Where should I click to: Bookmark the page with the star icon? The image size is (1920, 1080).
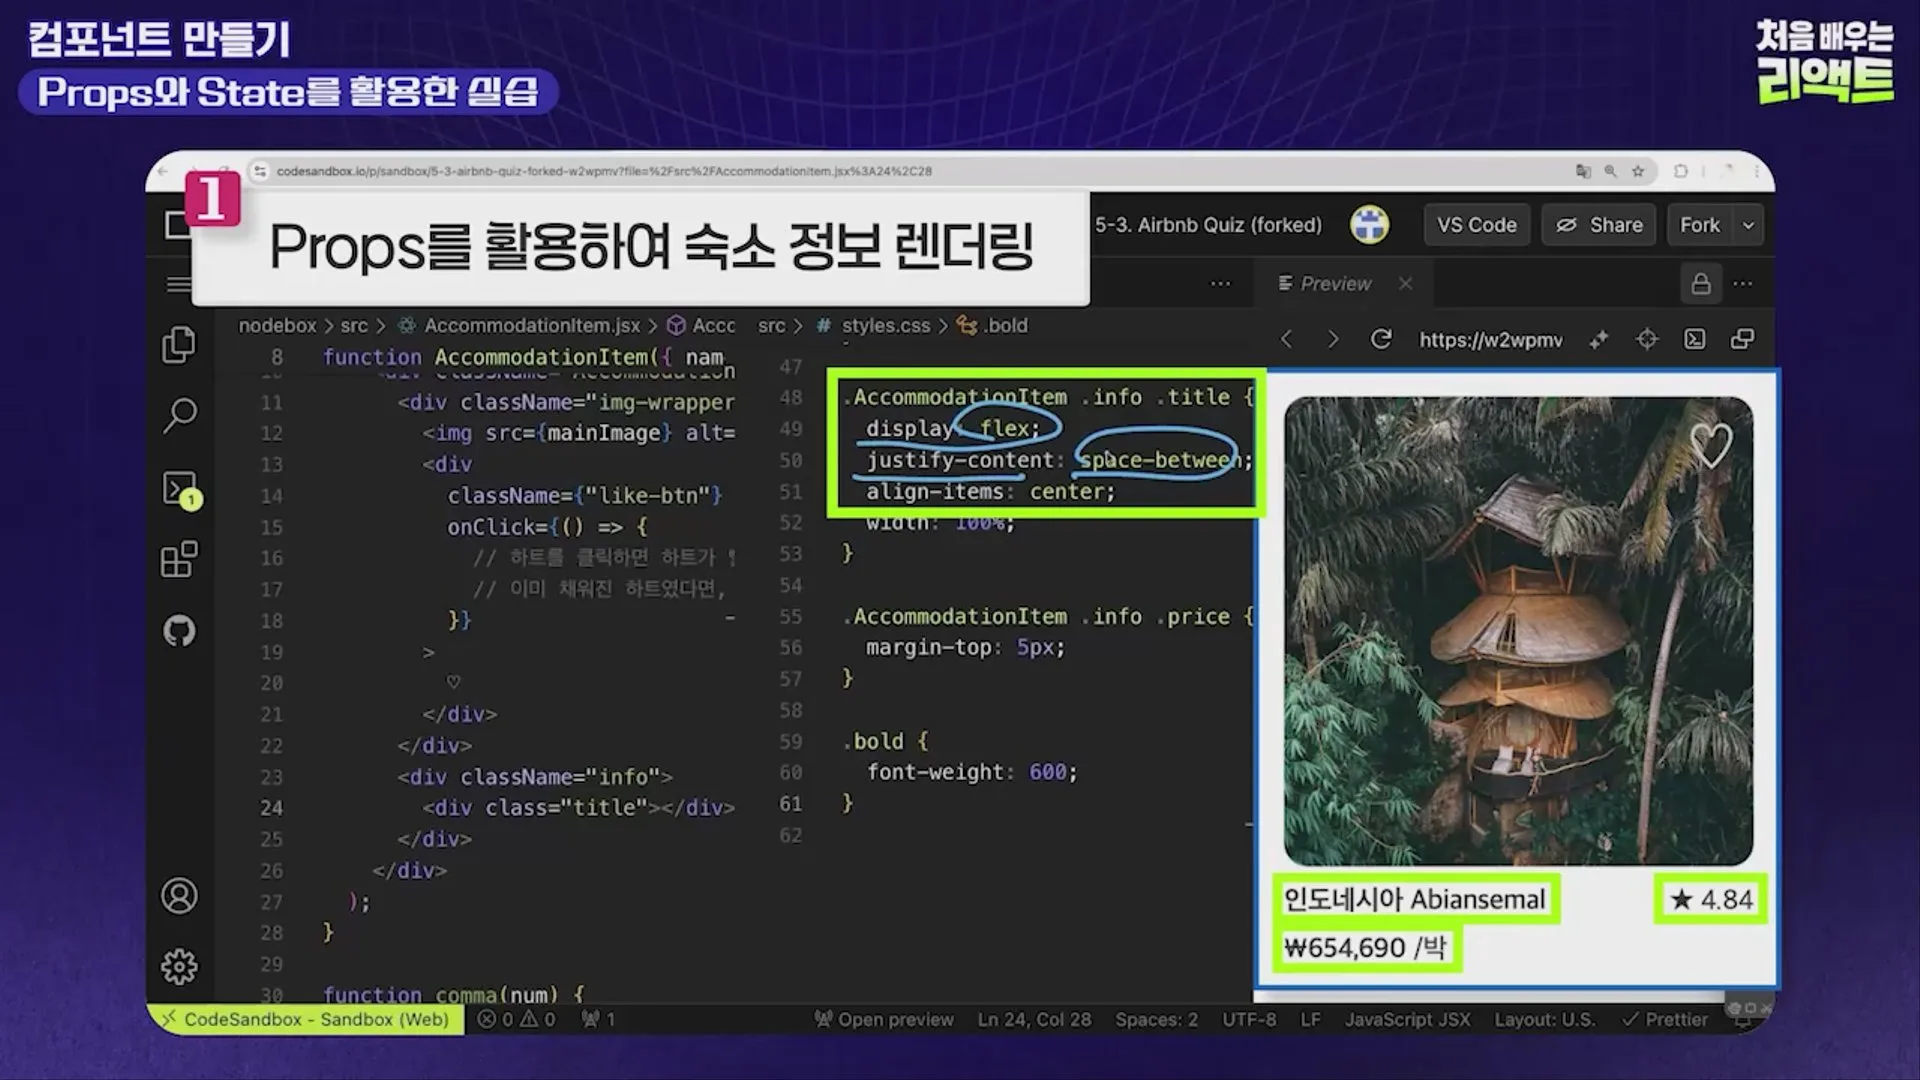1638,171
